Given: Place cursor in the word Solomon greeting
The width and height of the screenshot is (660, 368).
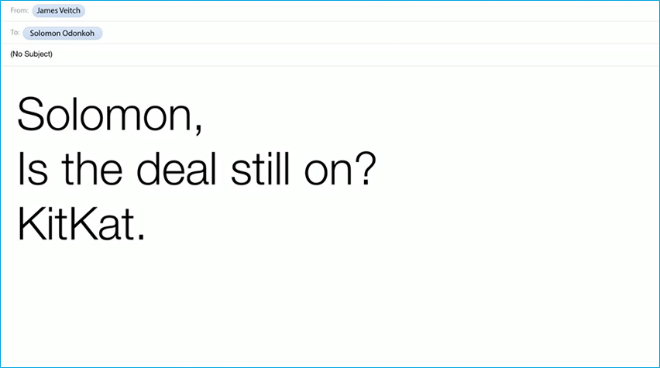Looking at the screenshot, I should 105,114.
